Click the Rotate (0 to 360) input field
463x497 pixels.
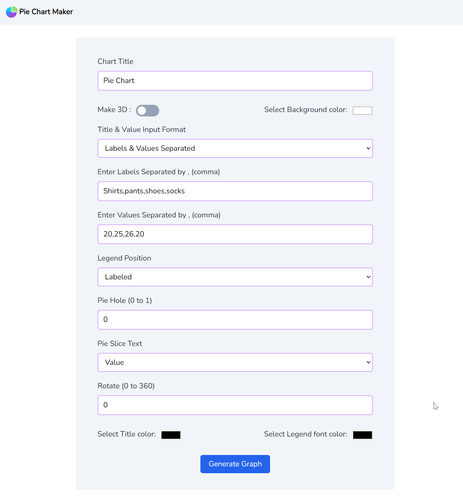(235, 405)
